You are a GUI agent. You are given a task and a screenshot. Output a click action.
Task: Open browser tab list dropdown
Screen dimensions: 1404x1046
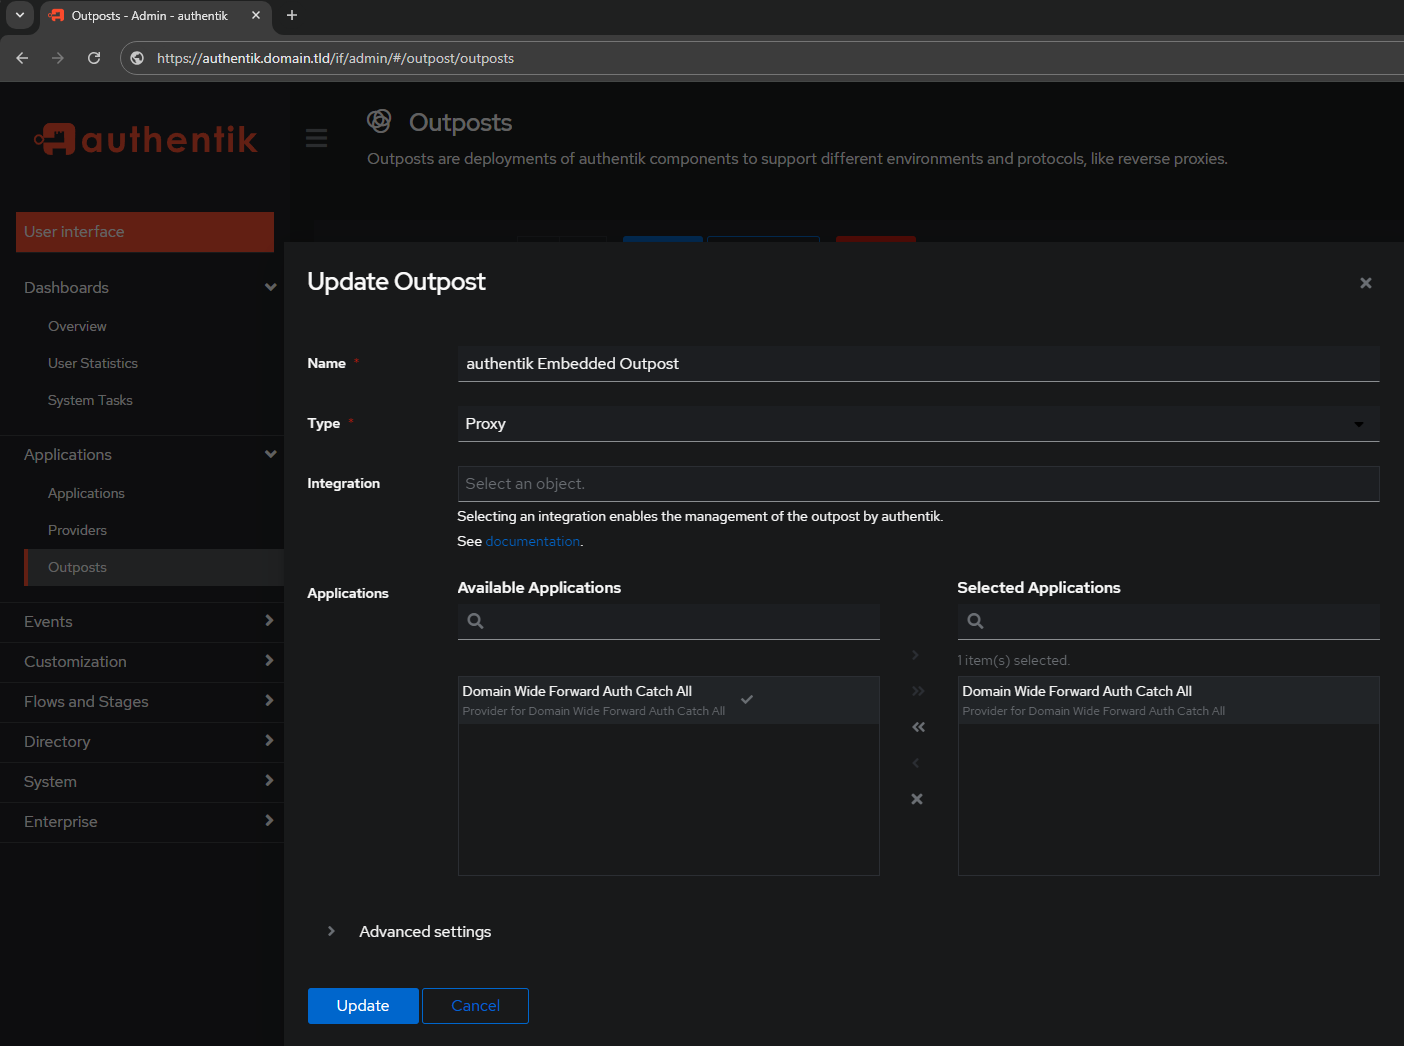(19, 15)
